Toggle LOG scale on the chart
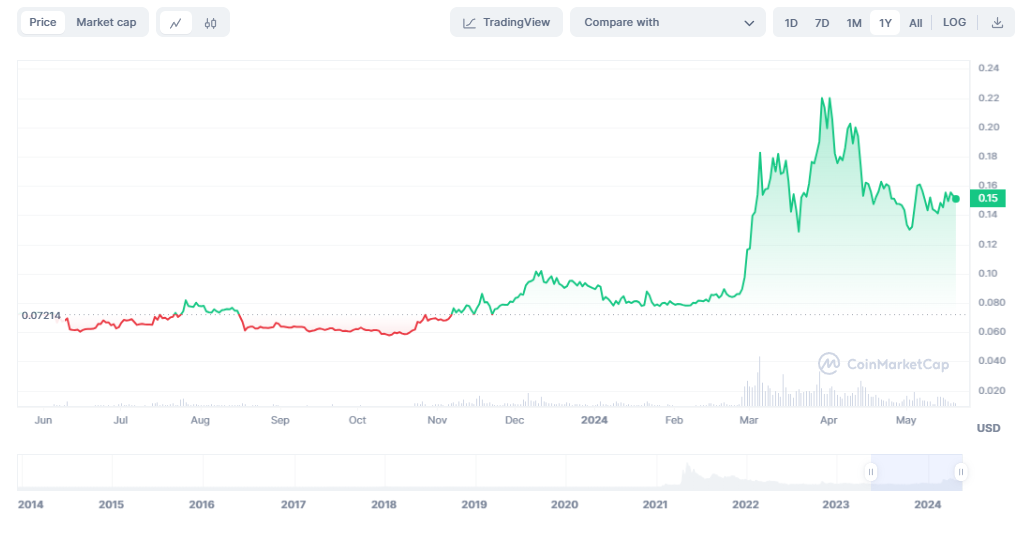This screenshot has height=533, width=1016. [954, 22]
